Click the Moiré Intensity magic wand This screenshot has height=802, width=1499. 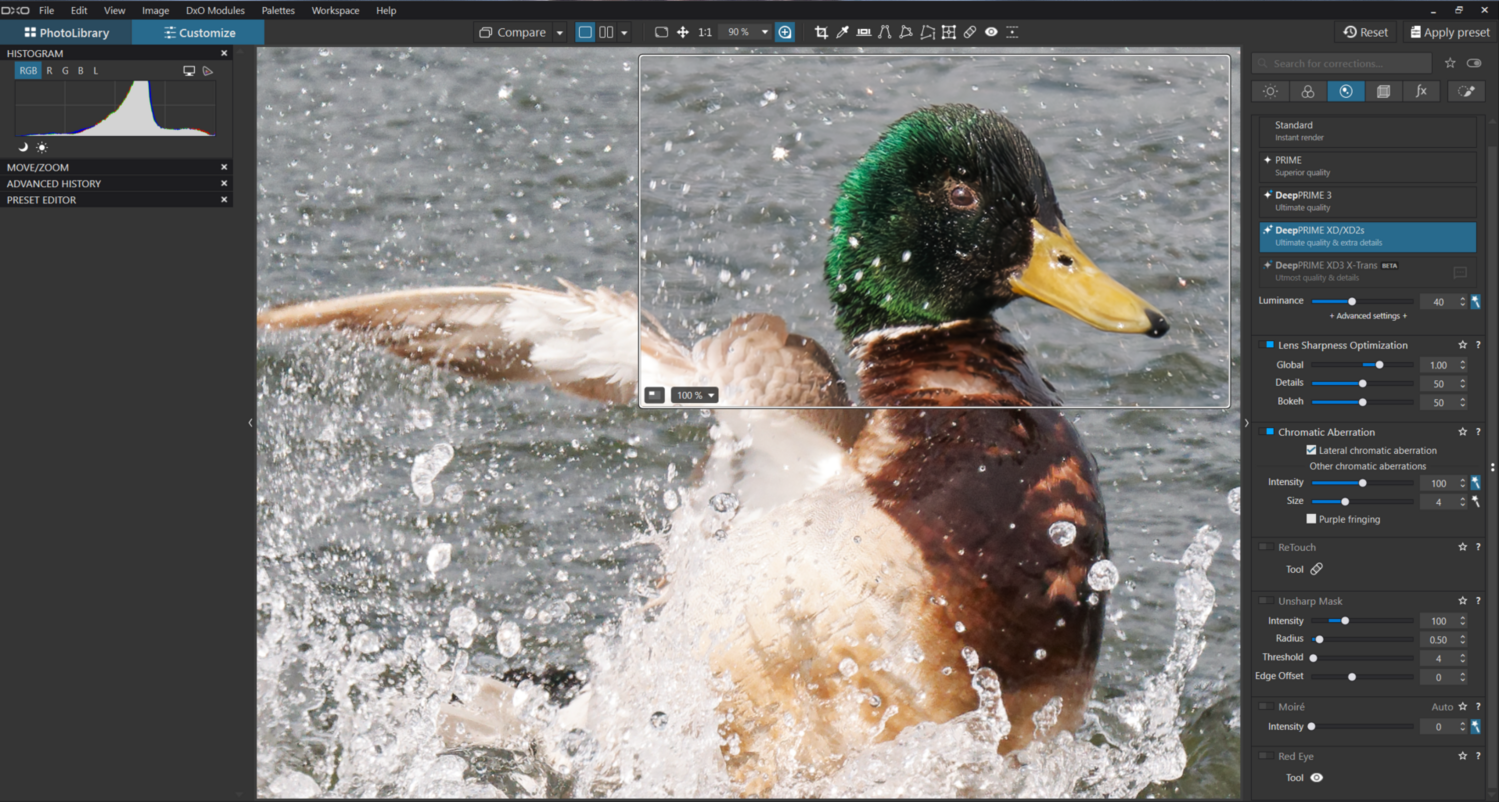(1476, 727)
